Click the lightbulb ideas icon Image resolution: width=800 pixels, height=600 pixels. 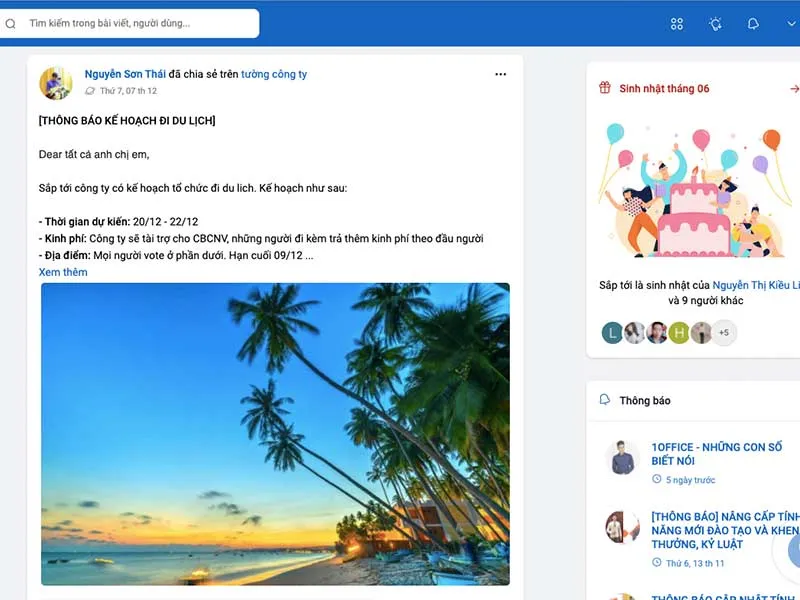click(x=715, y=24)
